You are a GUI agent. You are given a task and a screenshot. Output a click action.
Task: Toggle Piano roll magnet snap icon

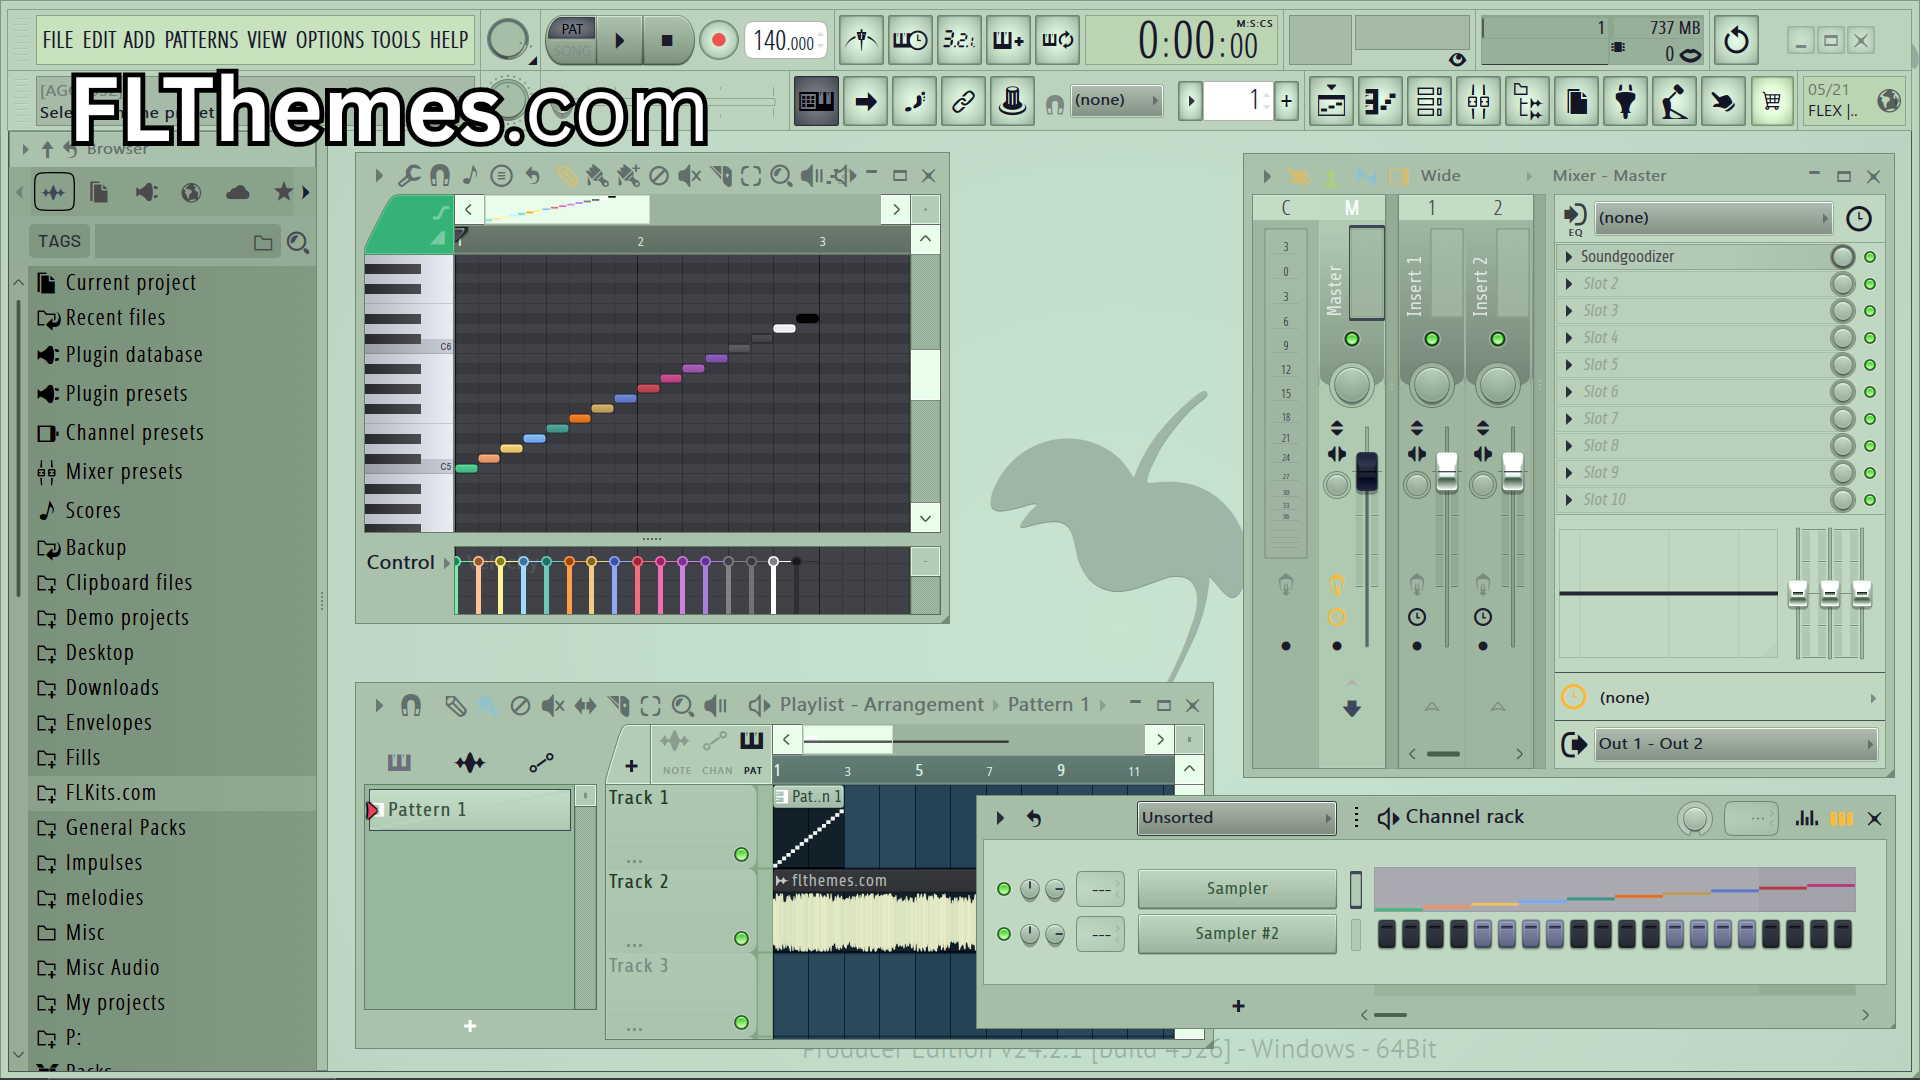tap(439, 176)
